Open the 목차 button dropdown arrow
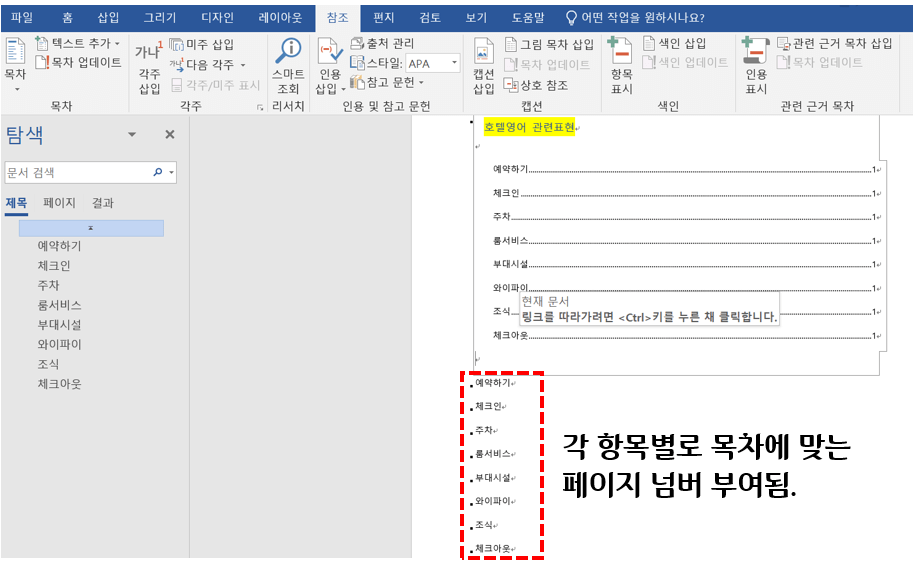This screenshot has height=571, width=913. click(x=17, y=89)
